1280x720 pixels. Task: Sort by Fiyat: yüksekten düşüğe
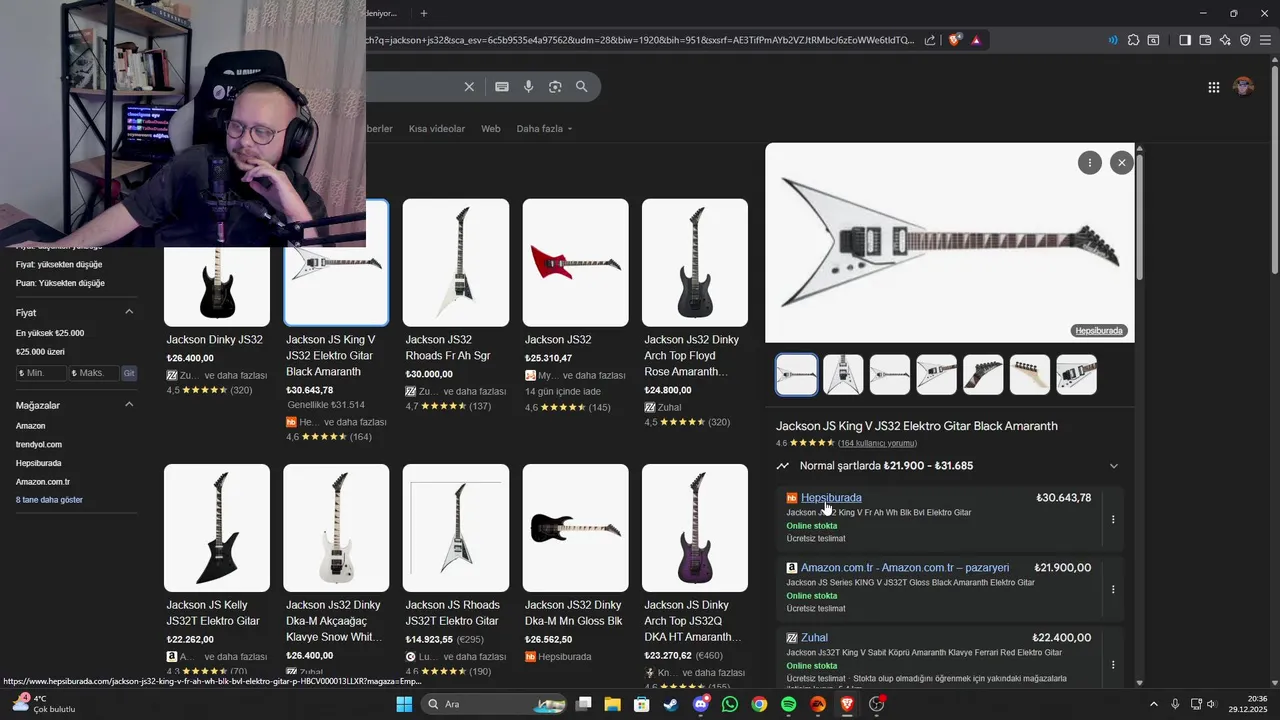[59, 264]
